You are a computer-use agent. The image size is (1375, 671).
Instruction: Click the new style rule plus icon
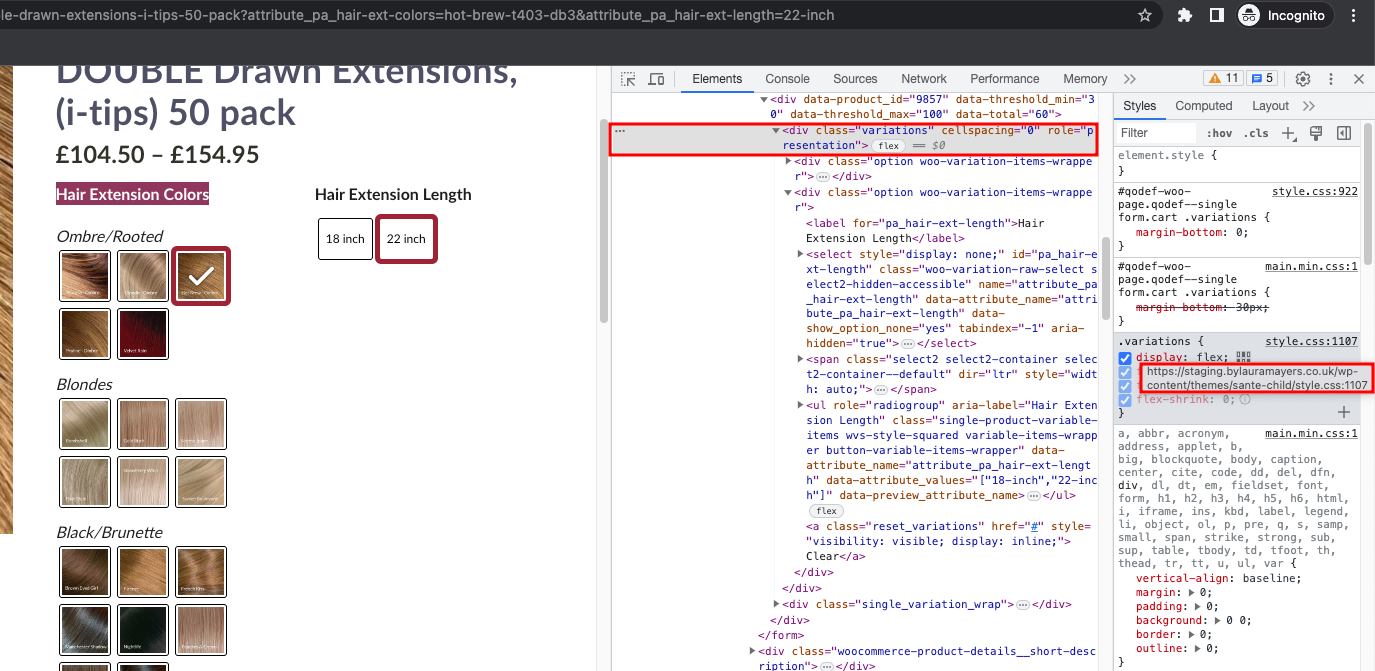pos(1290,133)
